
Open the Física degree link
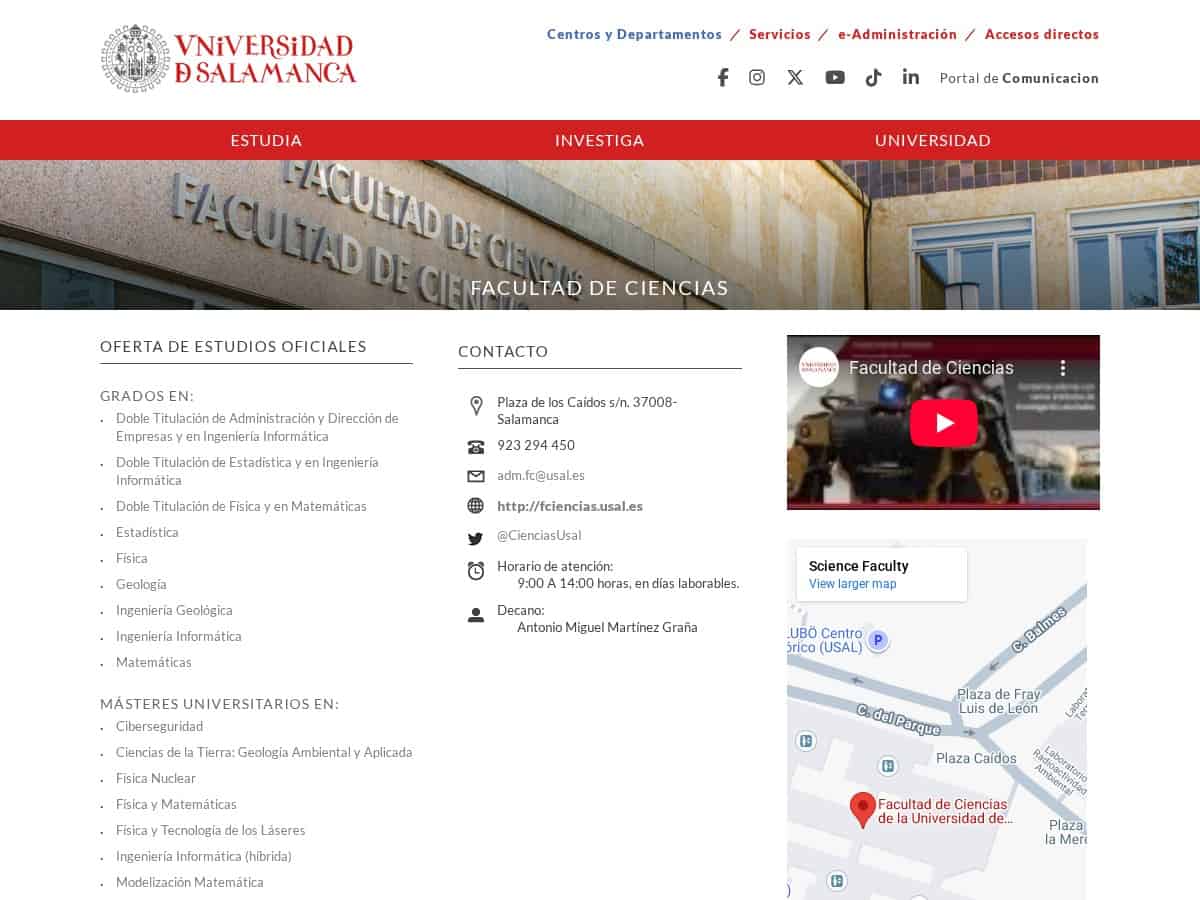(132, 558)
